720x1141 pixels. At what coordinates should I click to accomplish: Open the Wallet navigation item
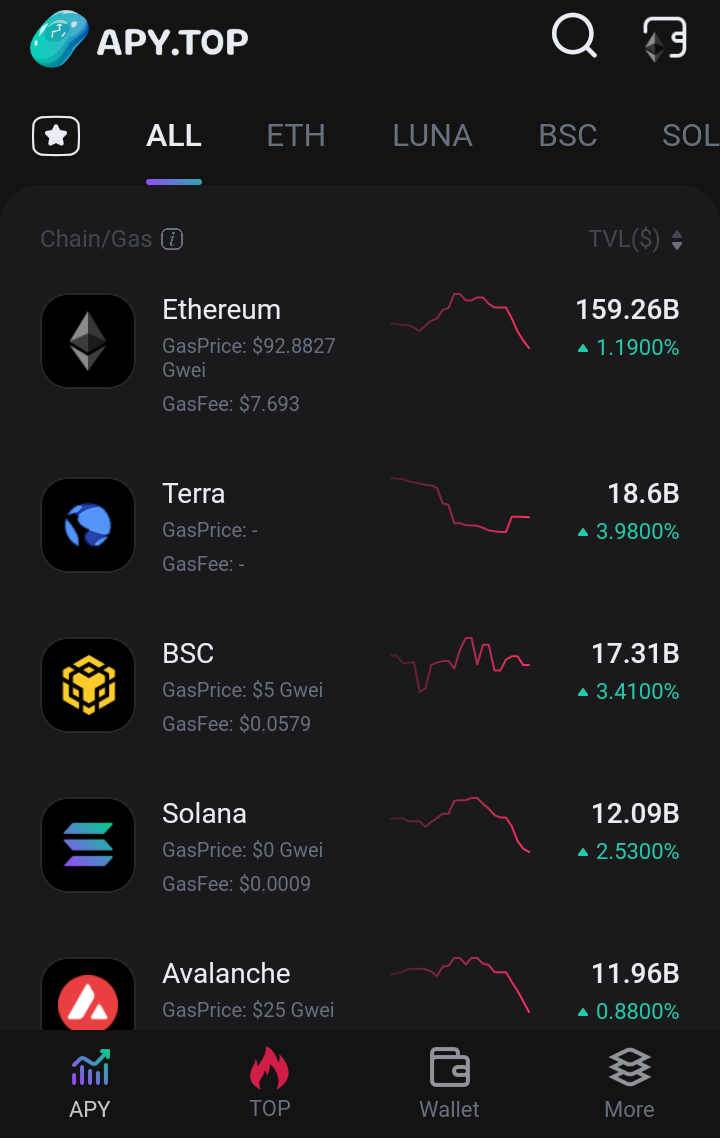[x=449, y=1083]
